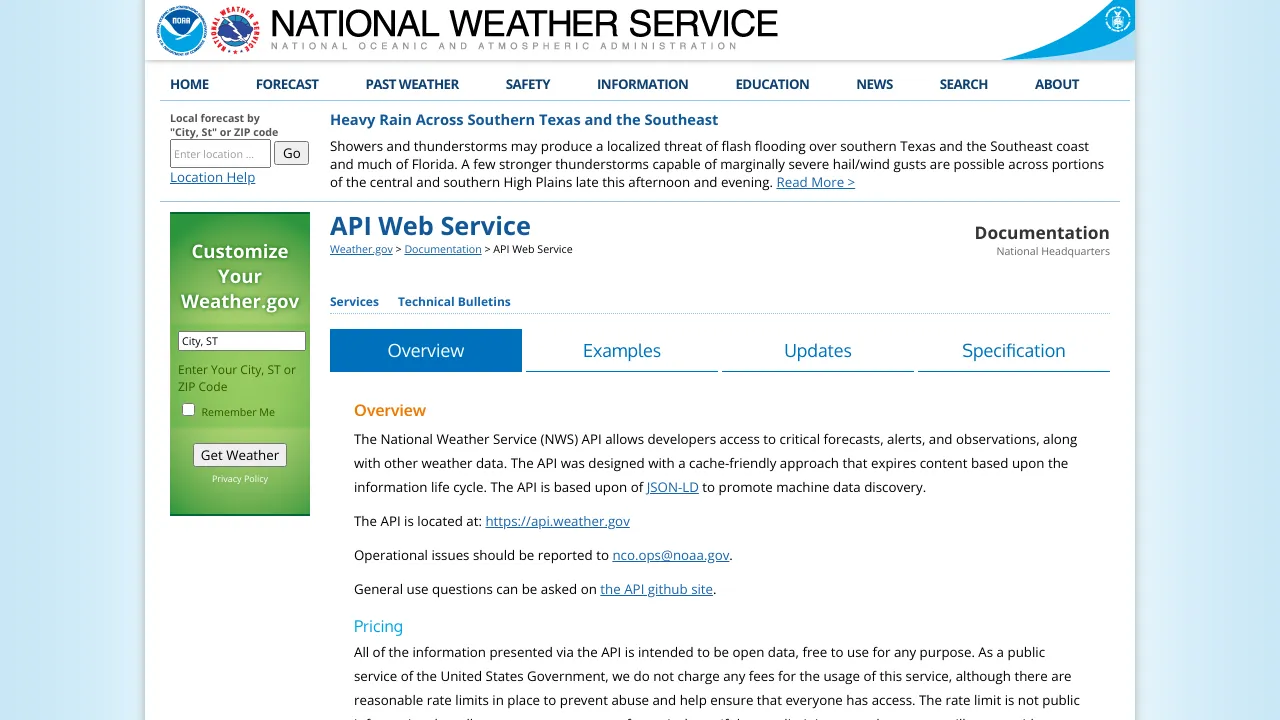The image size is (1280, 720).
Task: Open the PAST WEATHER menu
Action: point(412,84)
